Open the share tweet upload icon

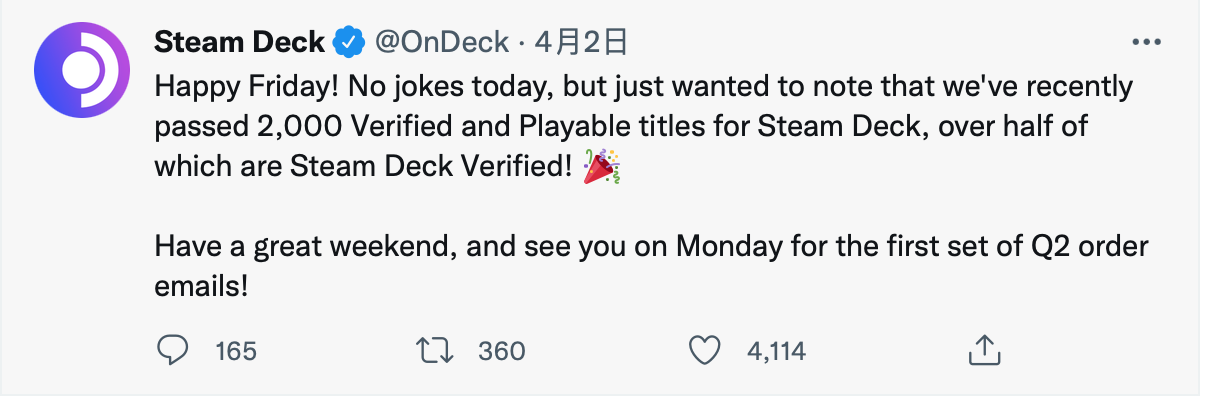tap(985, 350)
